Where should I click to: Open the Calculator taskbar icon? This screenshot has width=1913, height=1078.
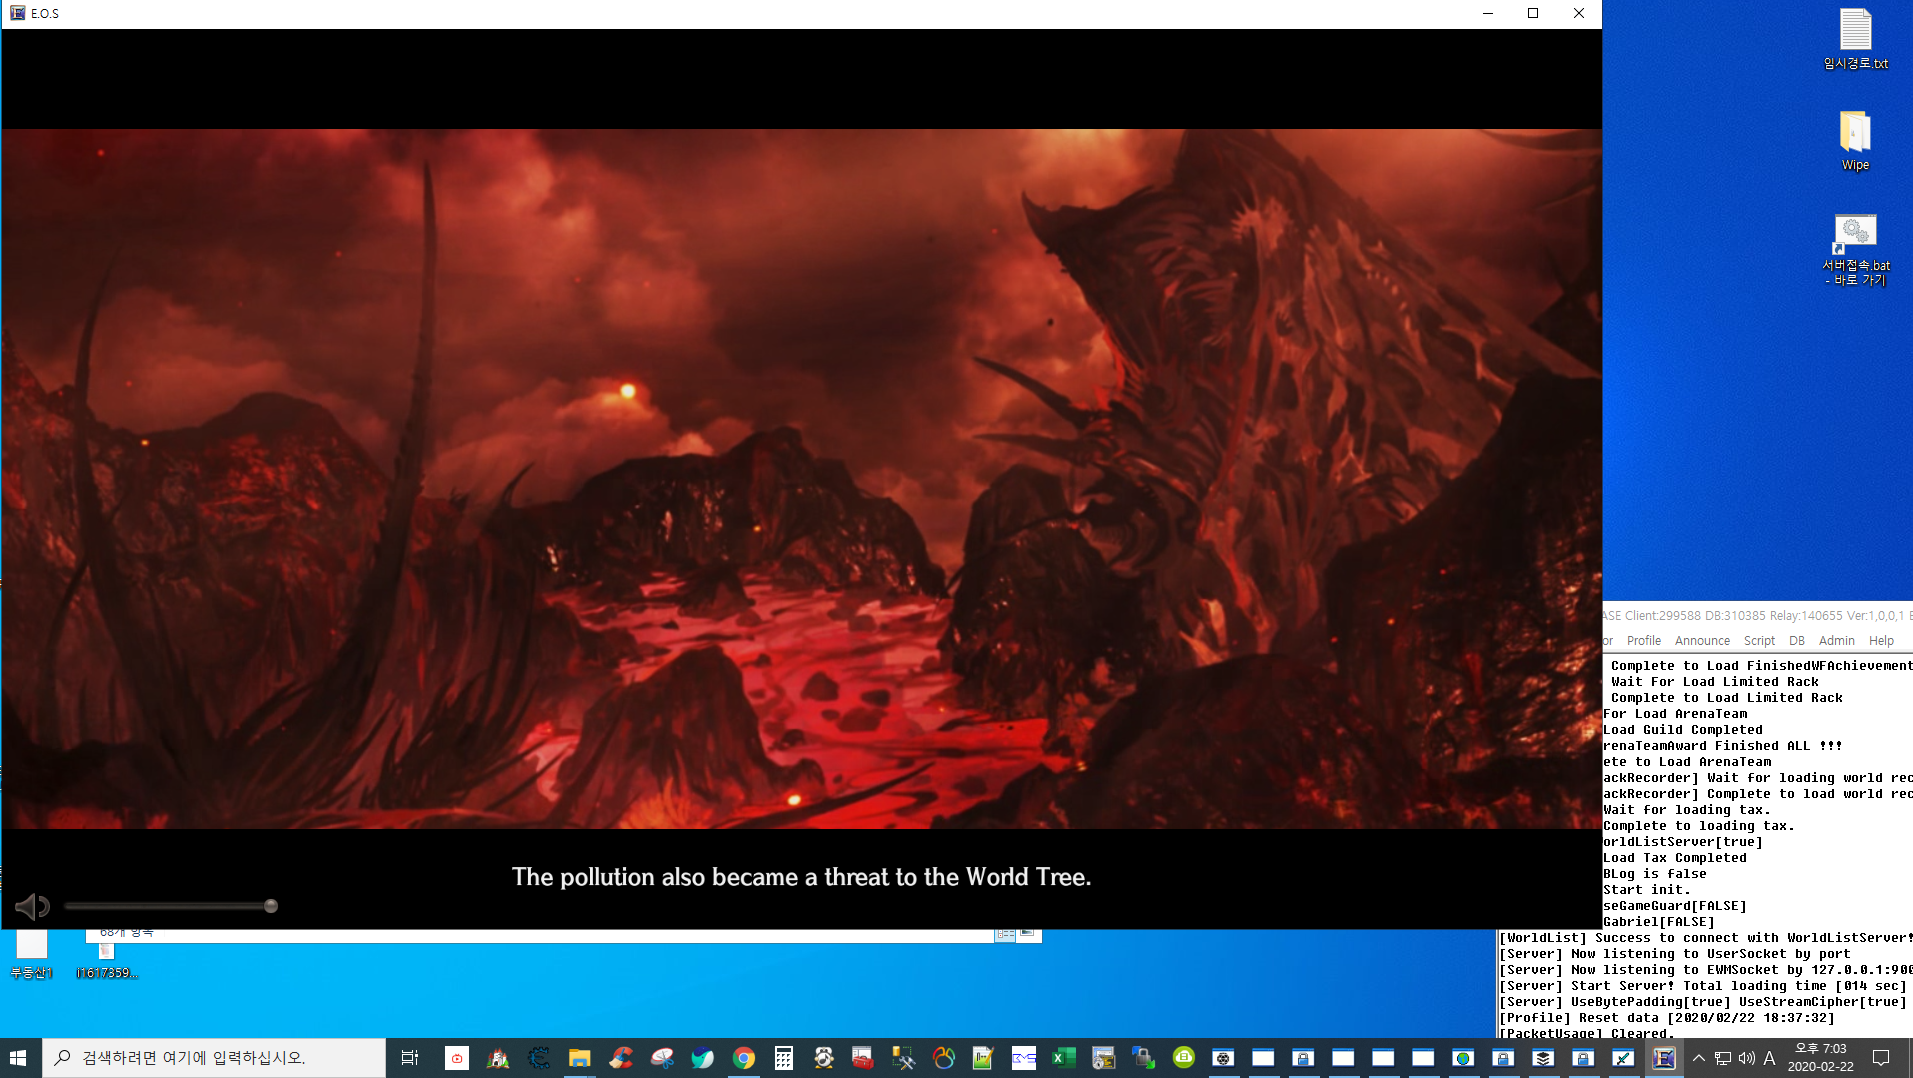point(784,1058)
